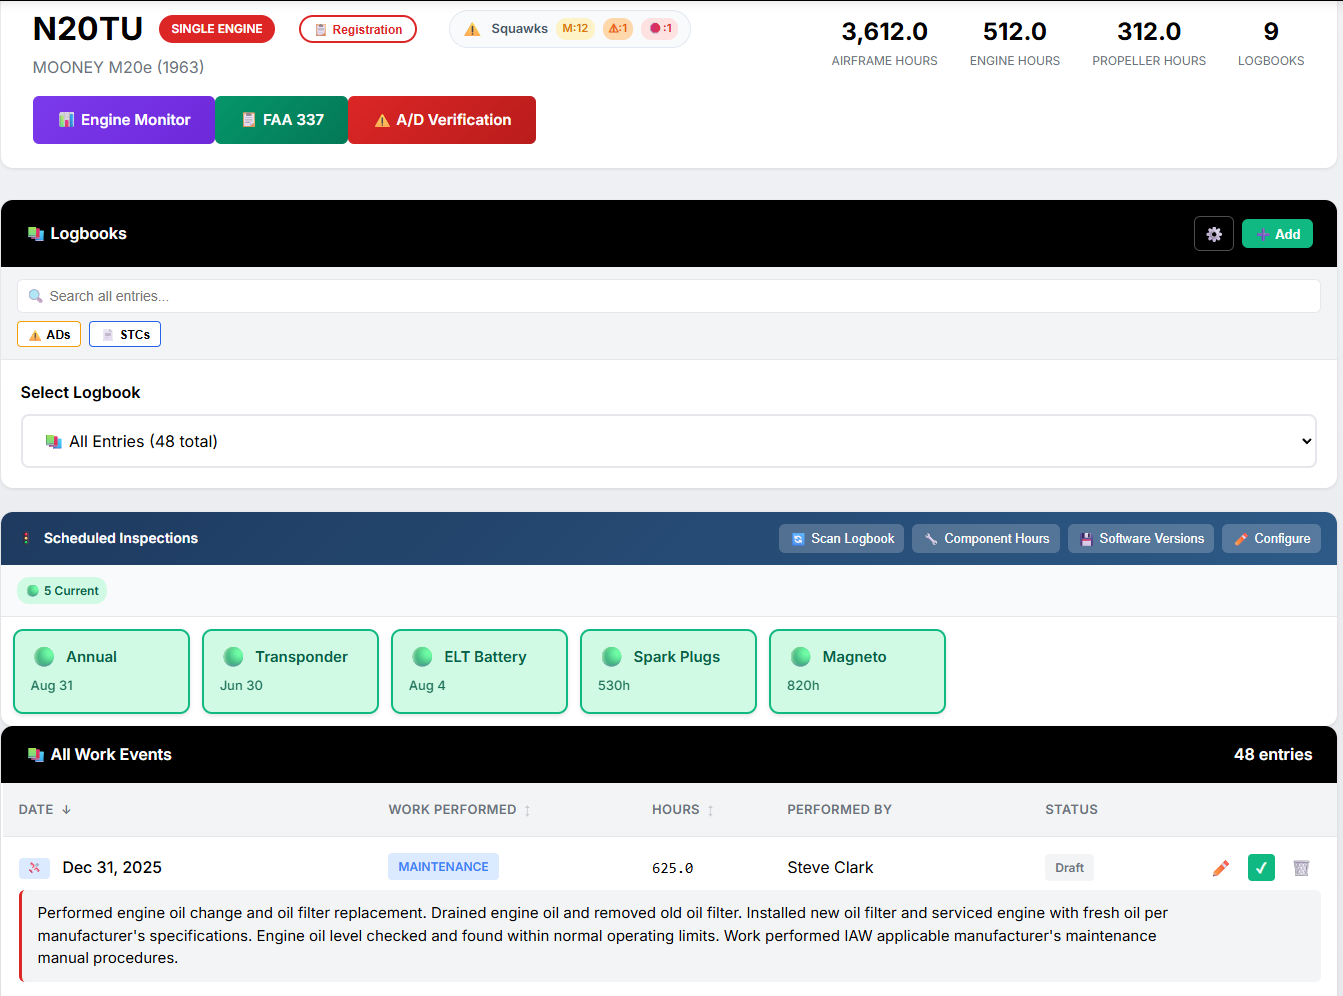Approve the draft entry with the green checkmark
This screenshot has width=1343, height=996.
tap(1261, 867)
